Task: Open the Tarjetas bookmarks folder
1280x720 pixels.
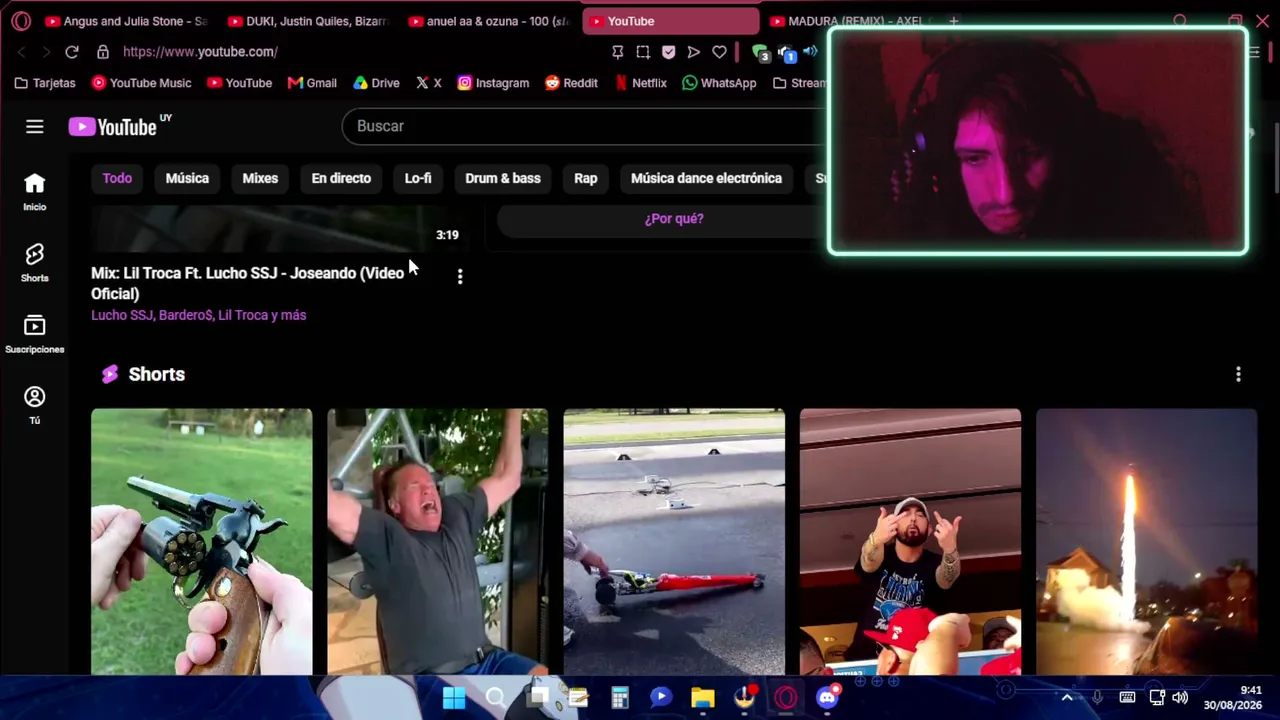Action: 45,83
